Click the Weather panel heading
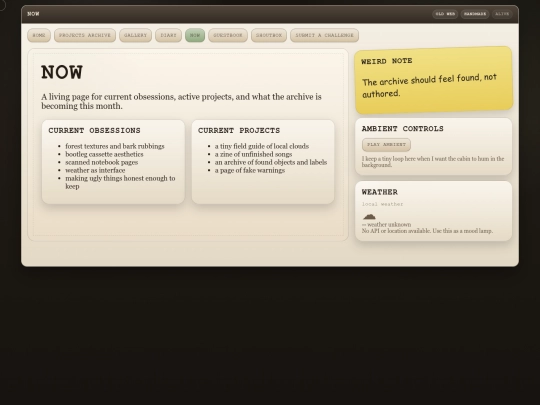540x405 pixels. pos(380,192)
